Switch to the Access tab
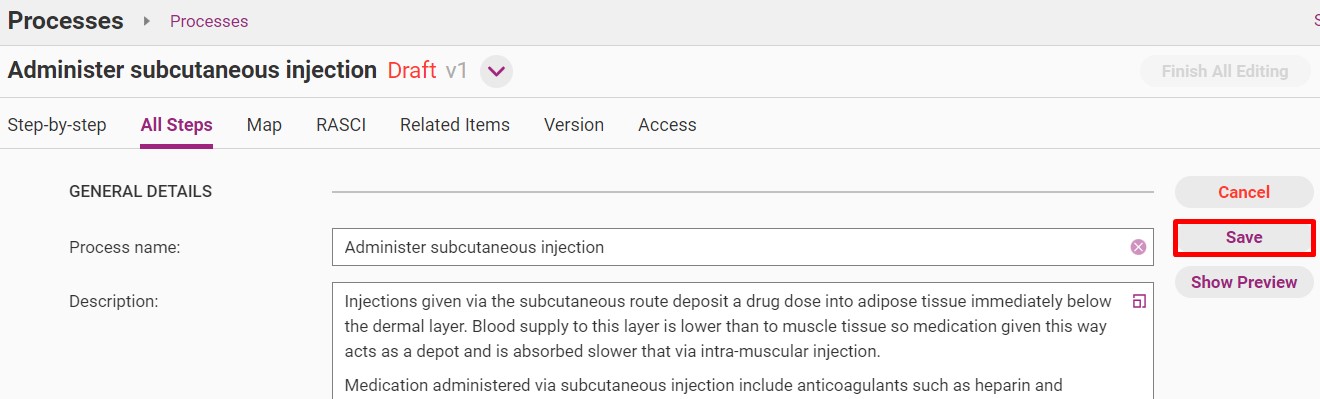This screenshot has height=399, width=1320. click(667, 125)
